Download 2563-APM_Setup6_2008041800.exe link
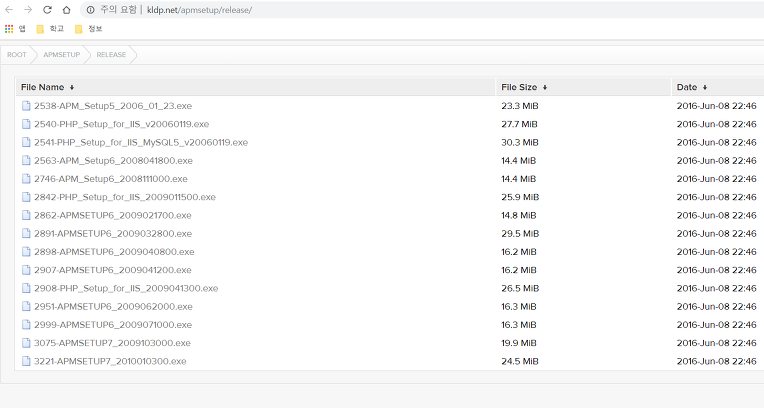764x408 pixels. [113, 160]
